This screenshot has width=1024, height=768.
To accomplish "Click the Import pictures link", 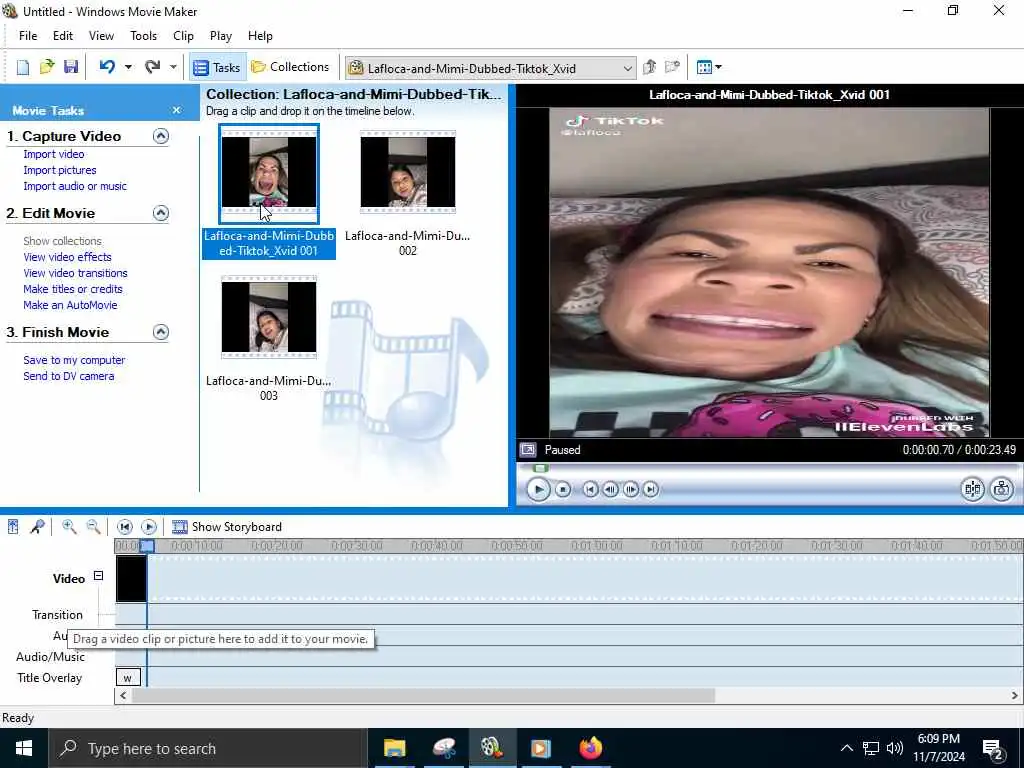I will click(60, 170).
